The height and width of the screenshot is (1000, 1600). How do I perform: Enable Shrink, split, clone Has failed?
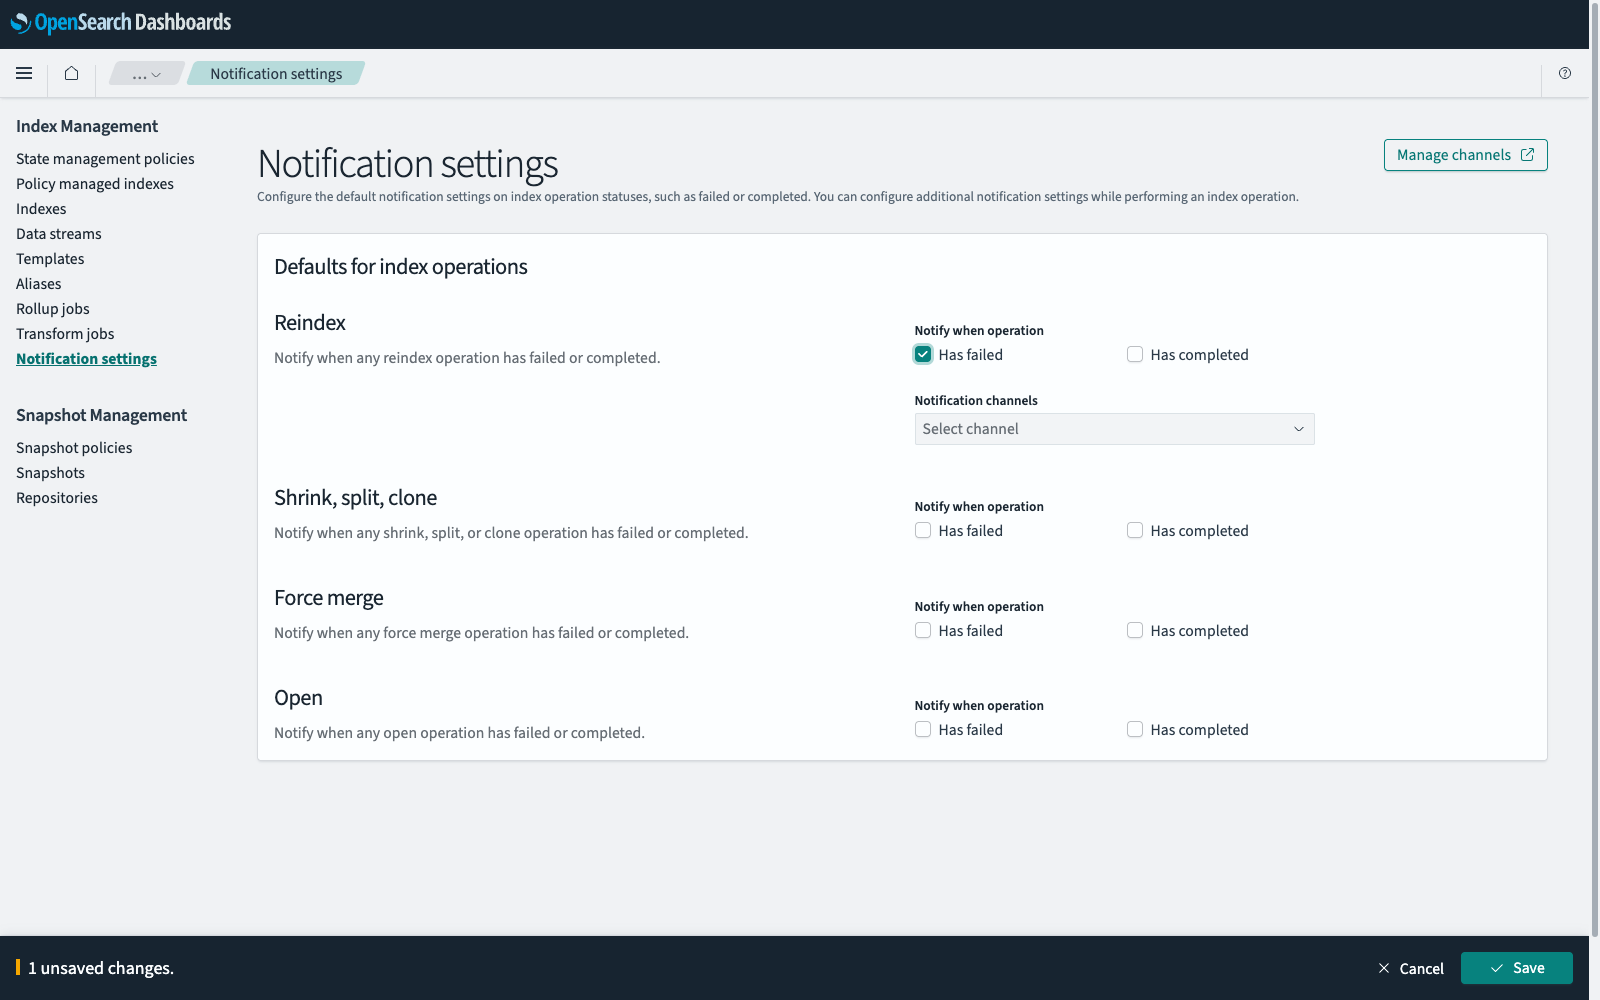923,530
